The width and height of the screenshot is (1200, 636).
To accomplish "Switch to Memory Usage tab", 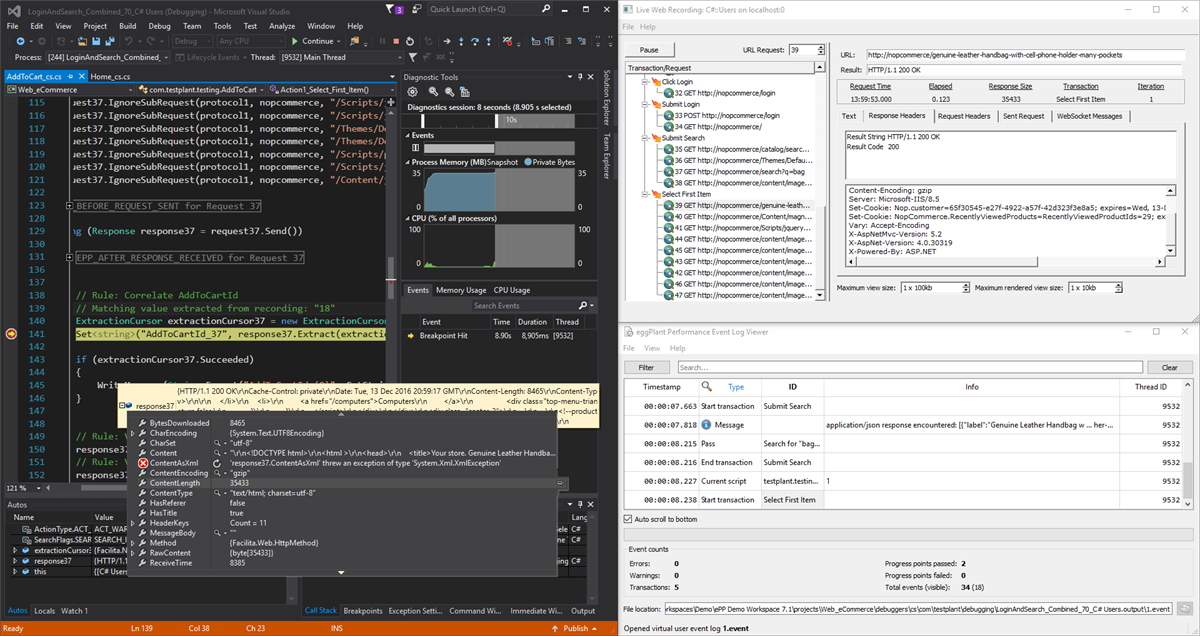I will point(461,290).
